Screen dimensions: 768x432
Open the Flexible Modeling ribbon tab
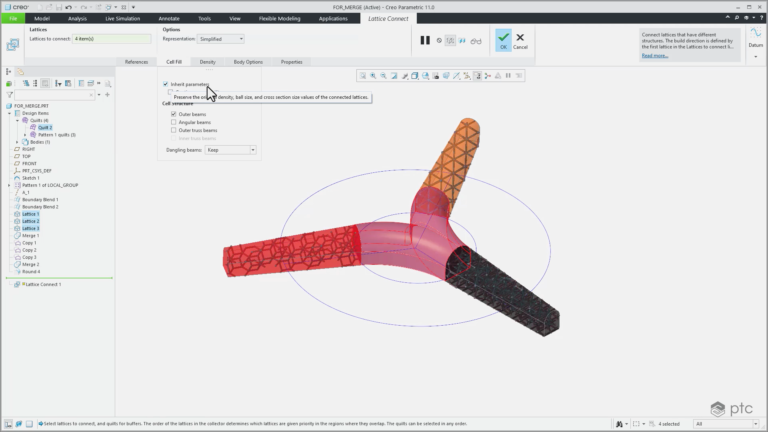pos(279,19)
